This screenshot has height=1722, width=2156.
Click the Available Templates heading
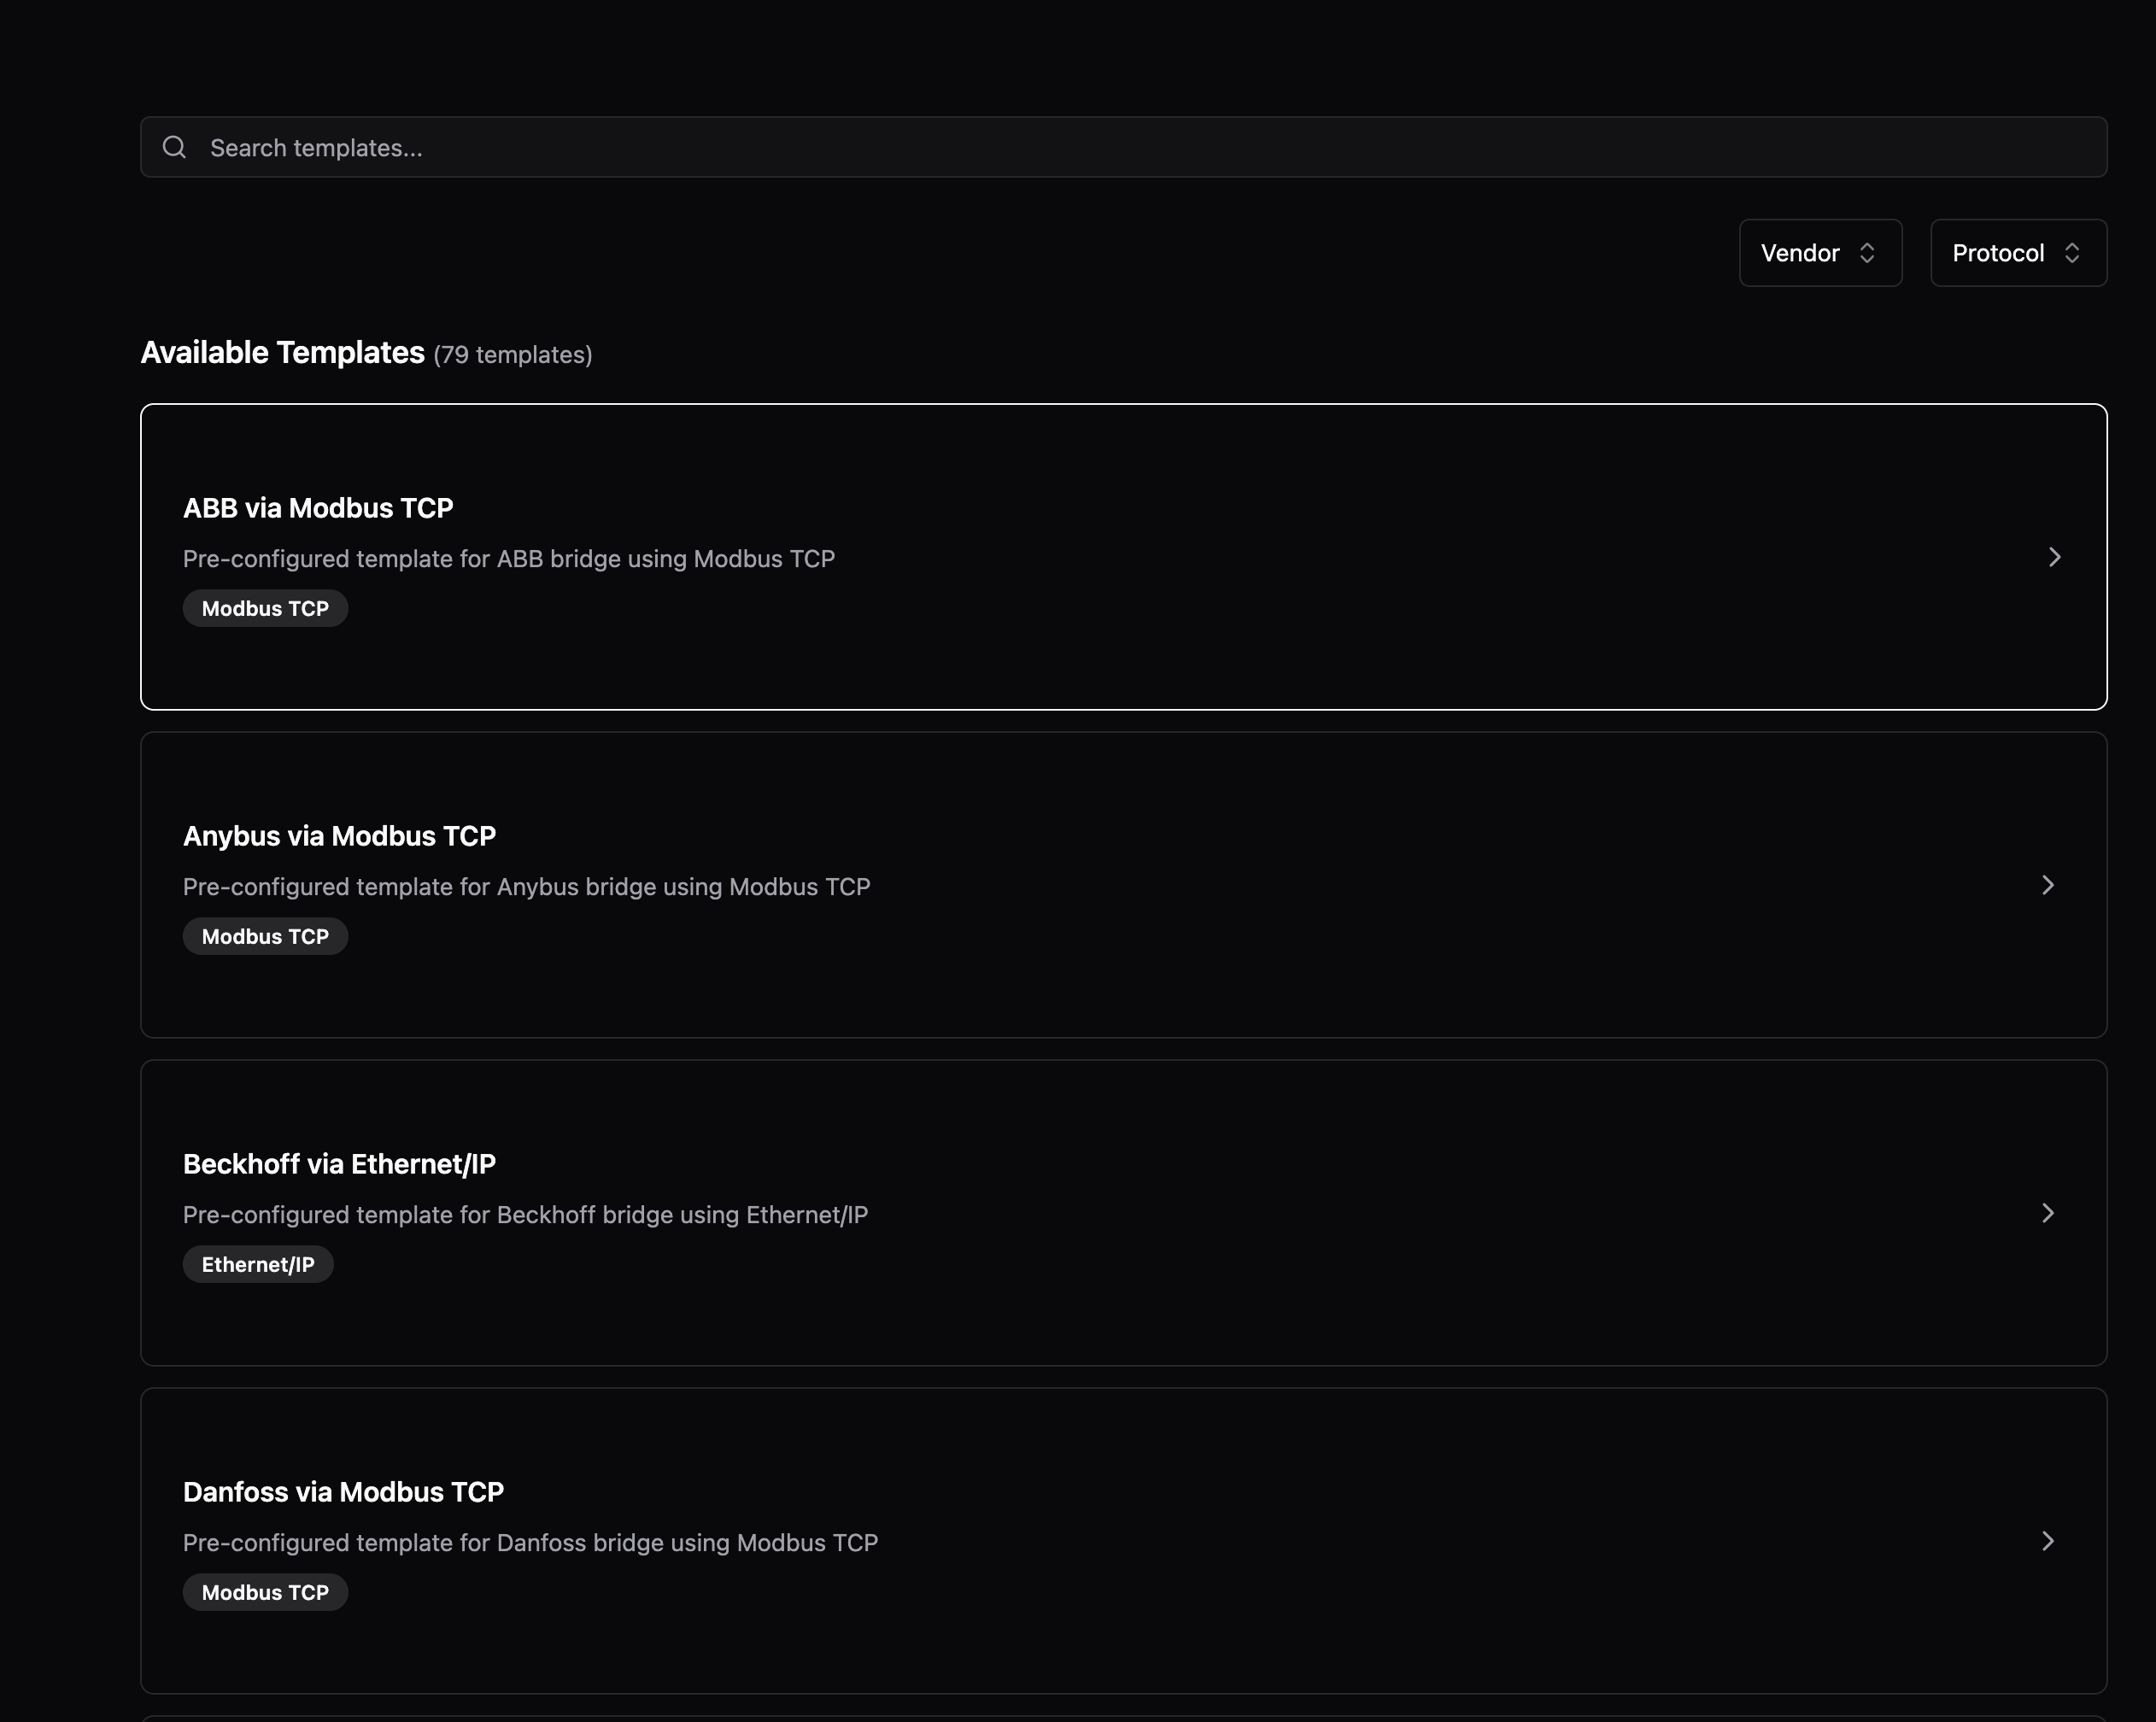pyautogui.click(x=283, y=353)
